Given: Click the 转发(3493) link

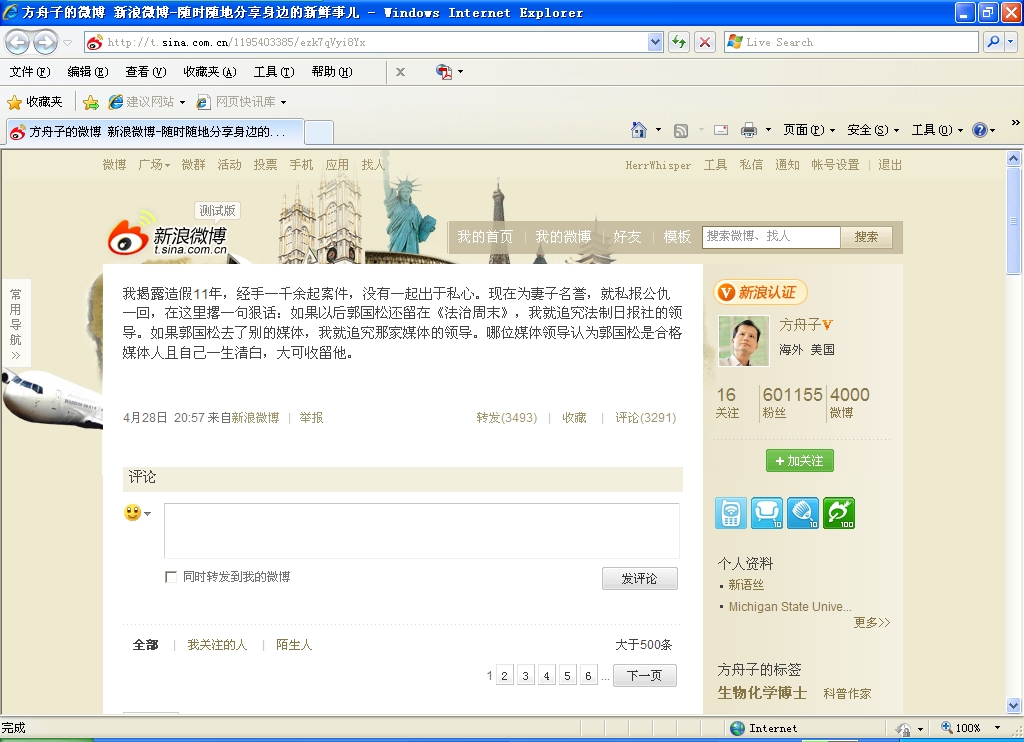Looking at the screenshot, I should (x=507, y=418).
